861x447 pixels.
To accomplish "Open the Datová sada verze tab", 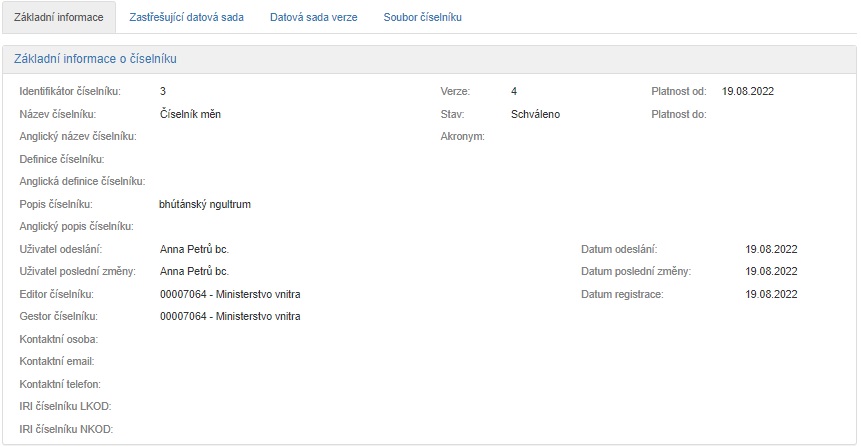I will 313,17.
